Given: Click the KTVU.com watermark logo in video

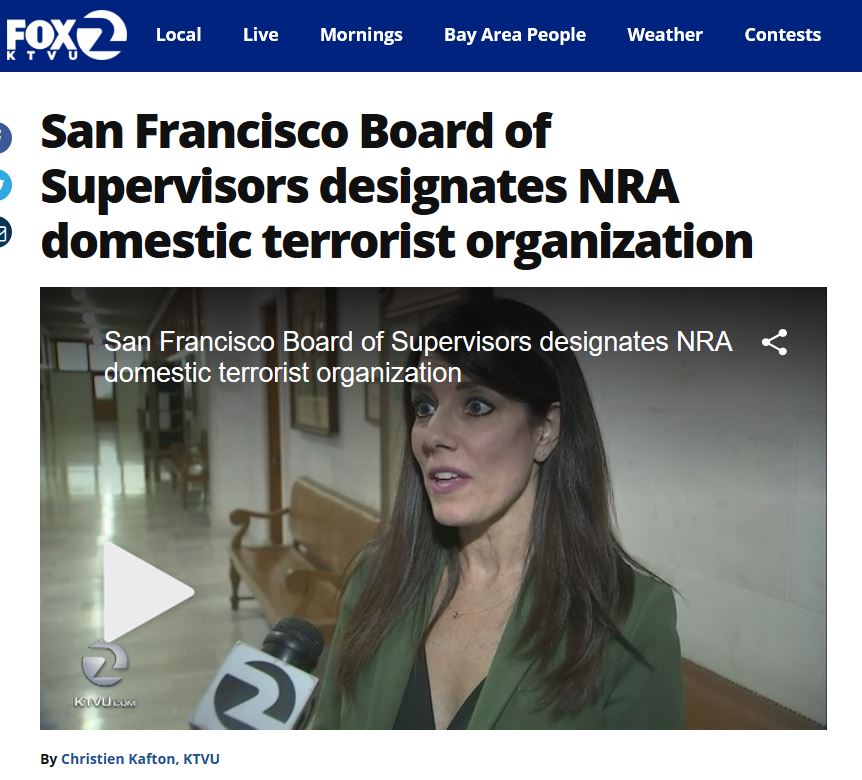Looking at the screenshot, I should point(104,675).
